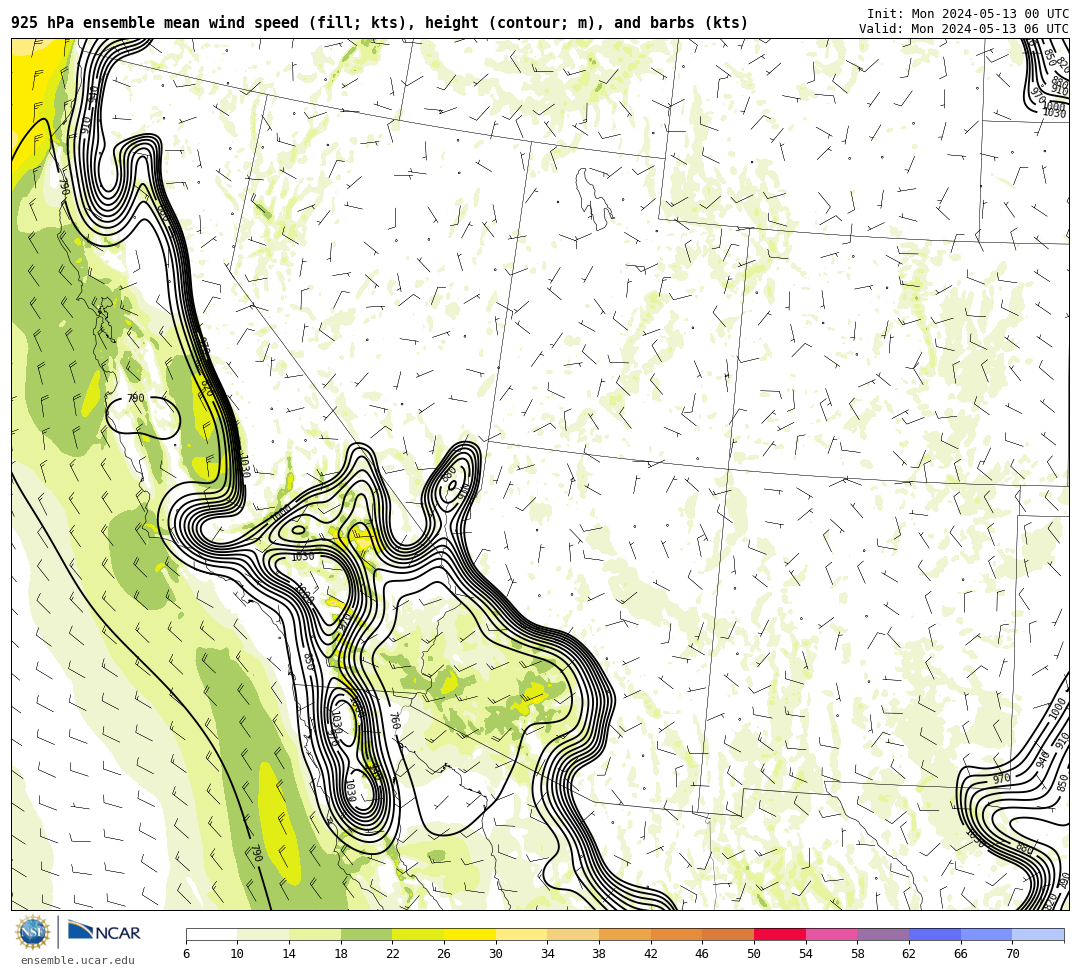Screen dimensions: 1080x973
Task: Pick the pink 54–58 kts swatch
Action: point(831,934)
